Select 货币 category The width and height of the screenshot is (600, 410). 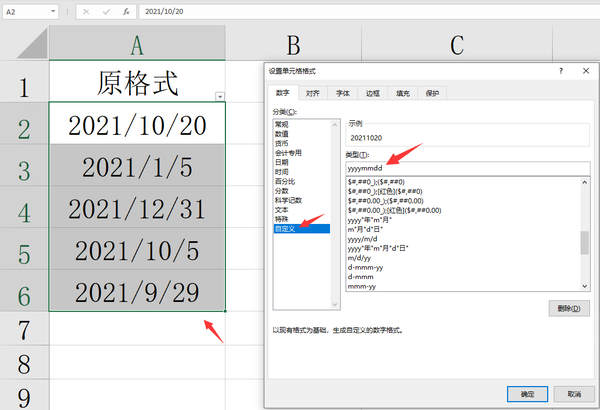[302, 144]
